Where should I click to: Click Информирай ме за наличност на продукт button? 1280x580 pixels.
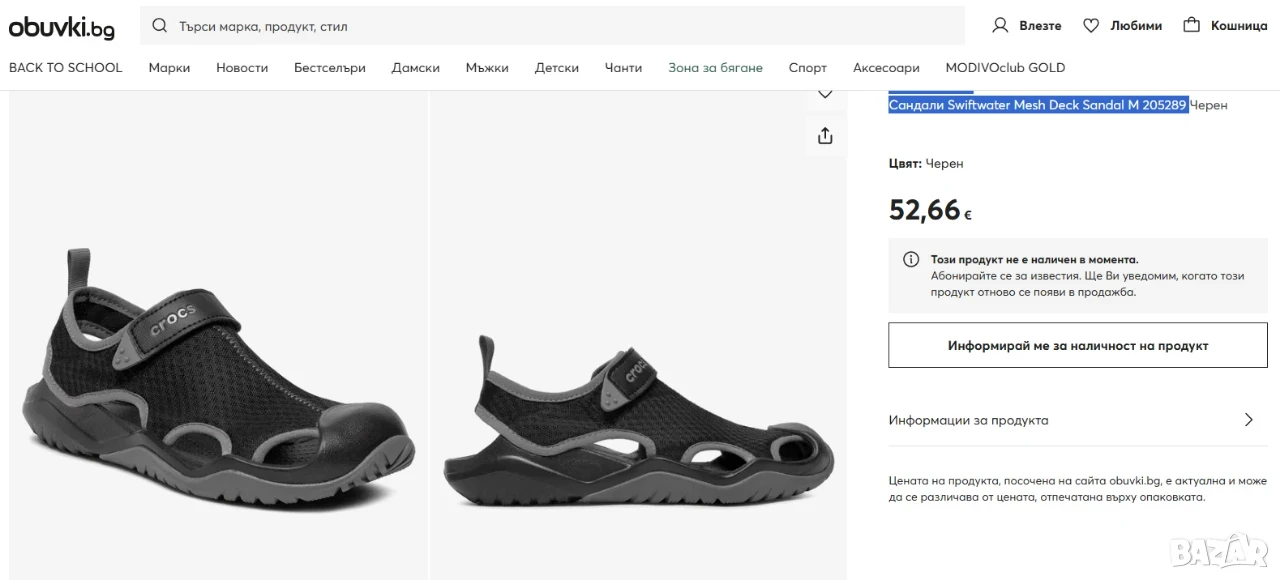click(1078, 346)
